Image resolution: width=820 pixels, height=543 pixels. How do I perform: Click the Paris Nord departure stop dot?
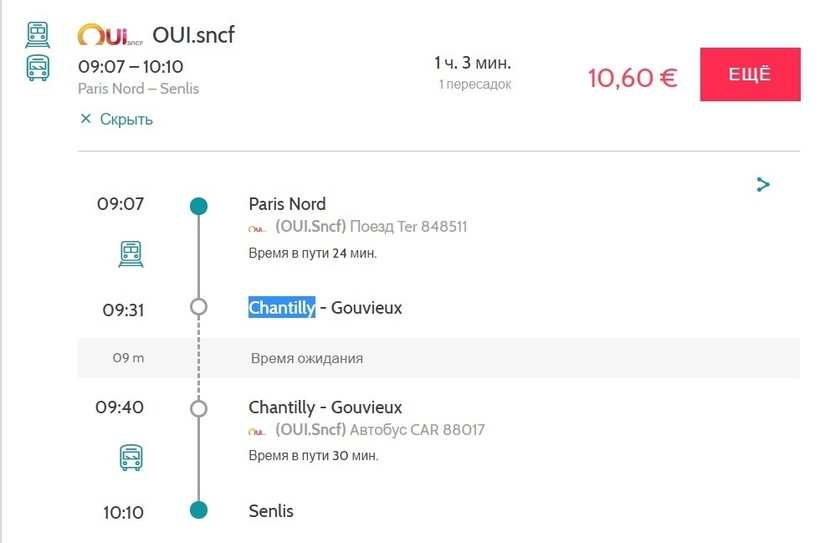point(199,206)
